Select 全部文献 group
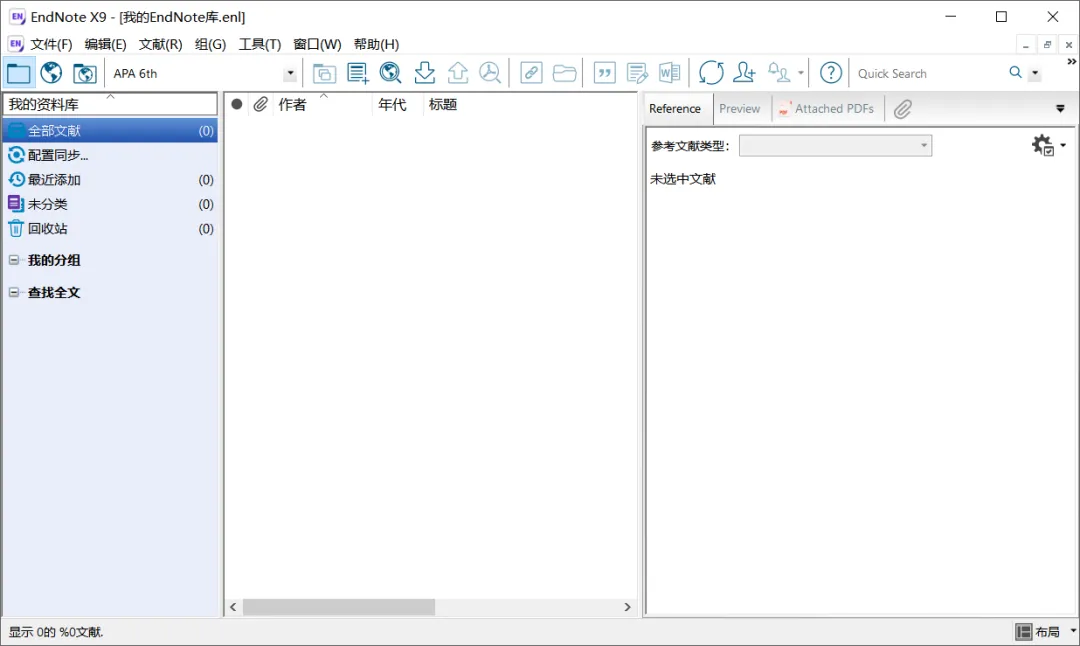This screenshot has height=646, width=1080. click(x=110, y=131)
